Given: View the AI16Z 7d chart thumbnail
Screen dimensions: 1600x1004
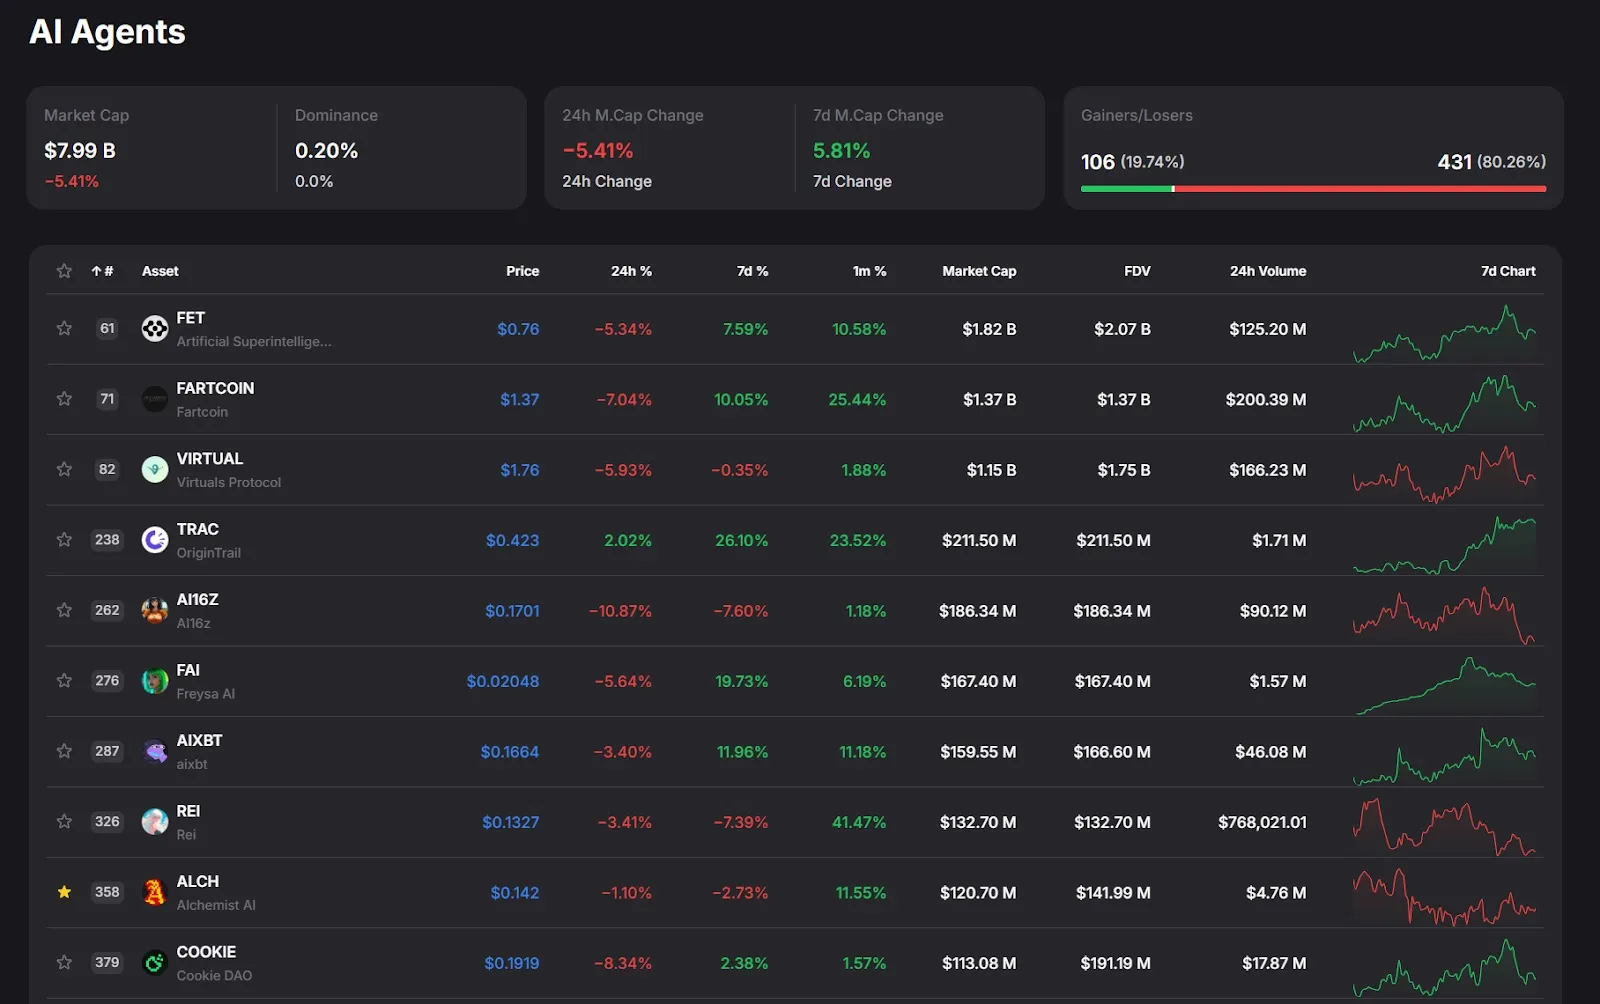Looking at the screenshot, I should pos(1443,612).
